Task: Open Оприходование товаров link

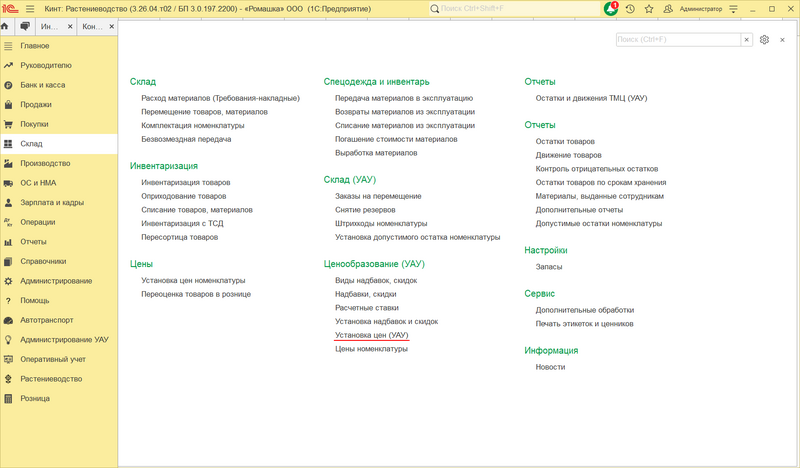Action: click(x=184, y=196)
